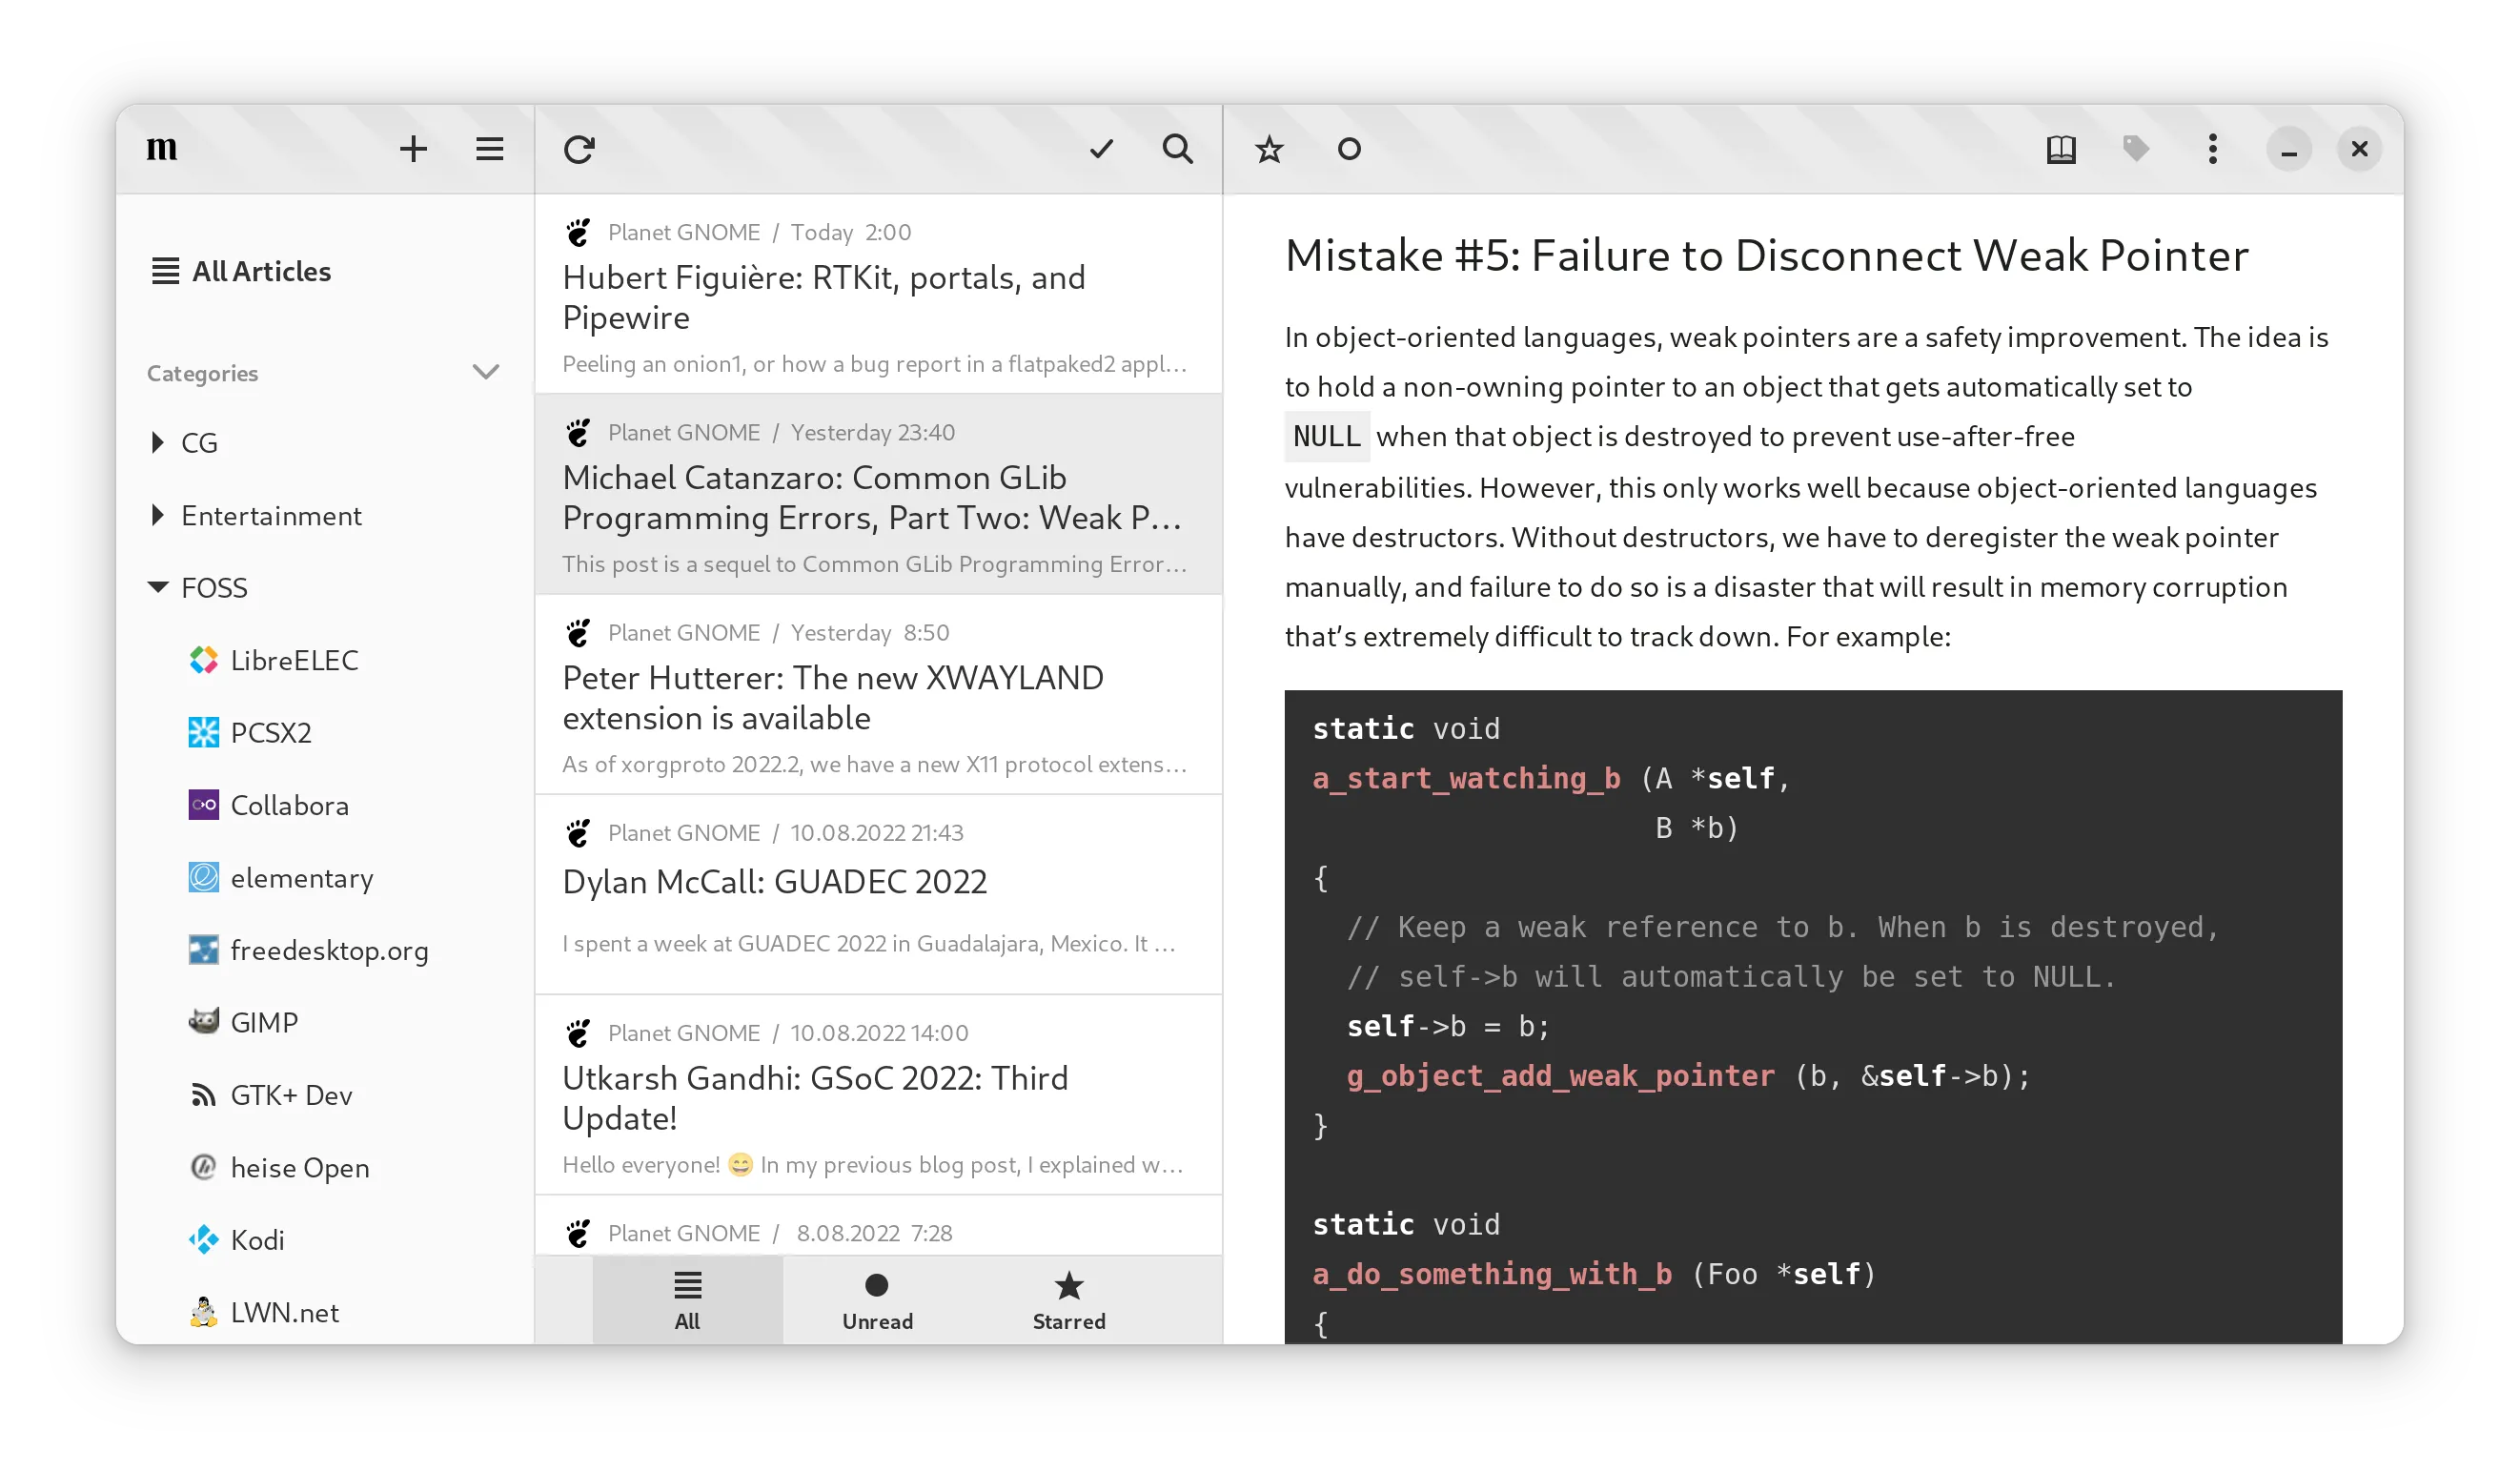2520x1472 pixels.
Task: Open Utkarsh Gandhi GSoC 2022 article
Action: (878, 1095)
